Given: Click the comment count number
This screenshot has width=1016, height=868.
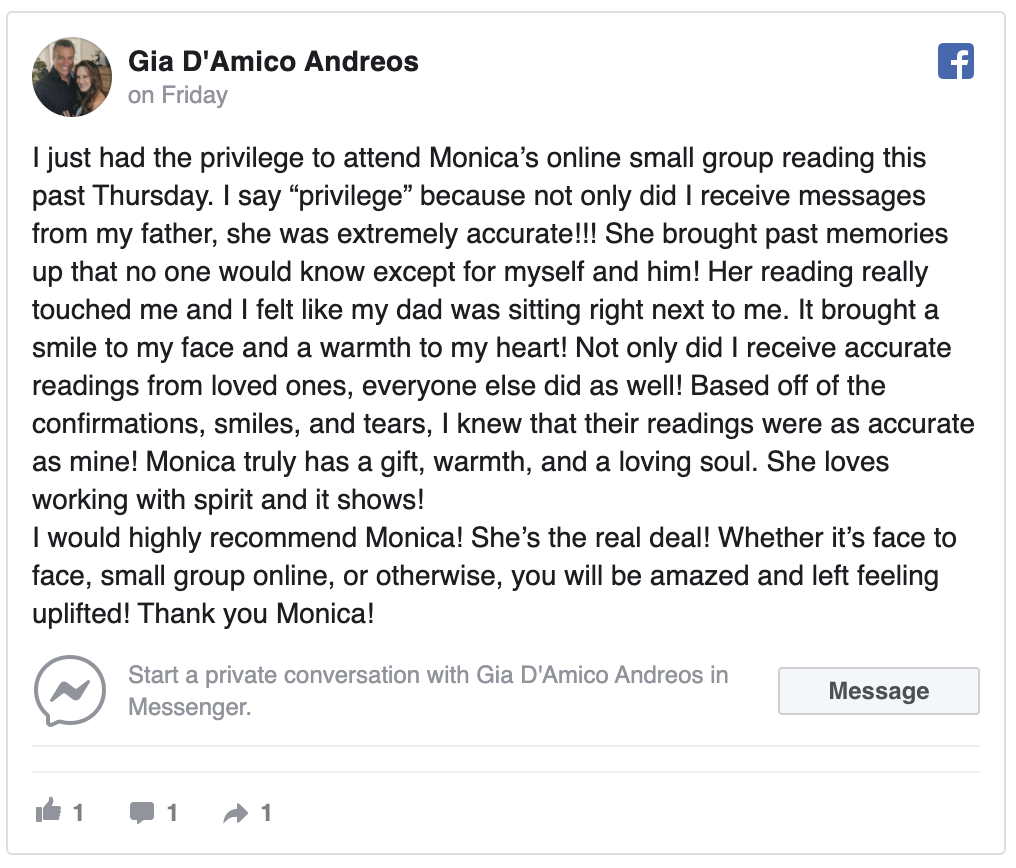Looking at the screenshot, I should 172,812.
